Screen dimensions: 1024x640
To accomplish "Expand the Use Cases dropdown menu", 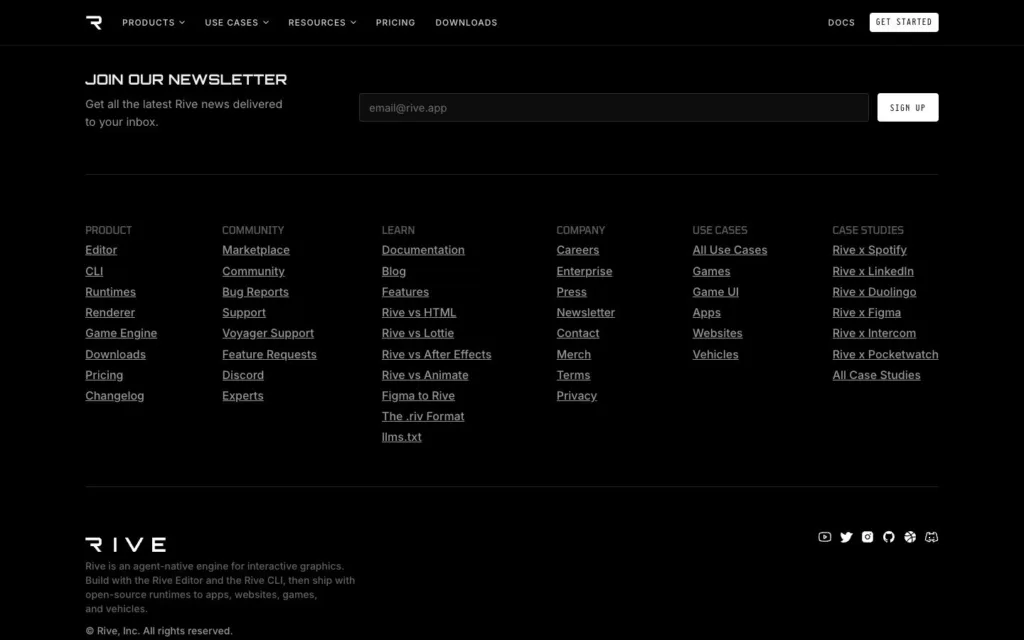I will coord(236,22).
